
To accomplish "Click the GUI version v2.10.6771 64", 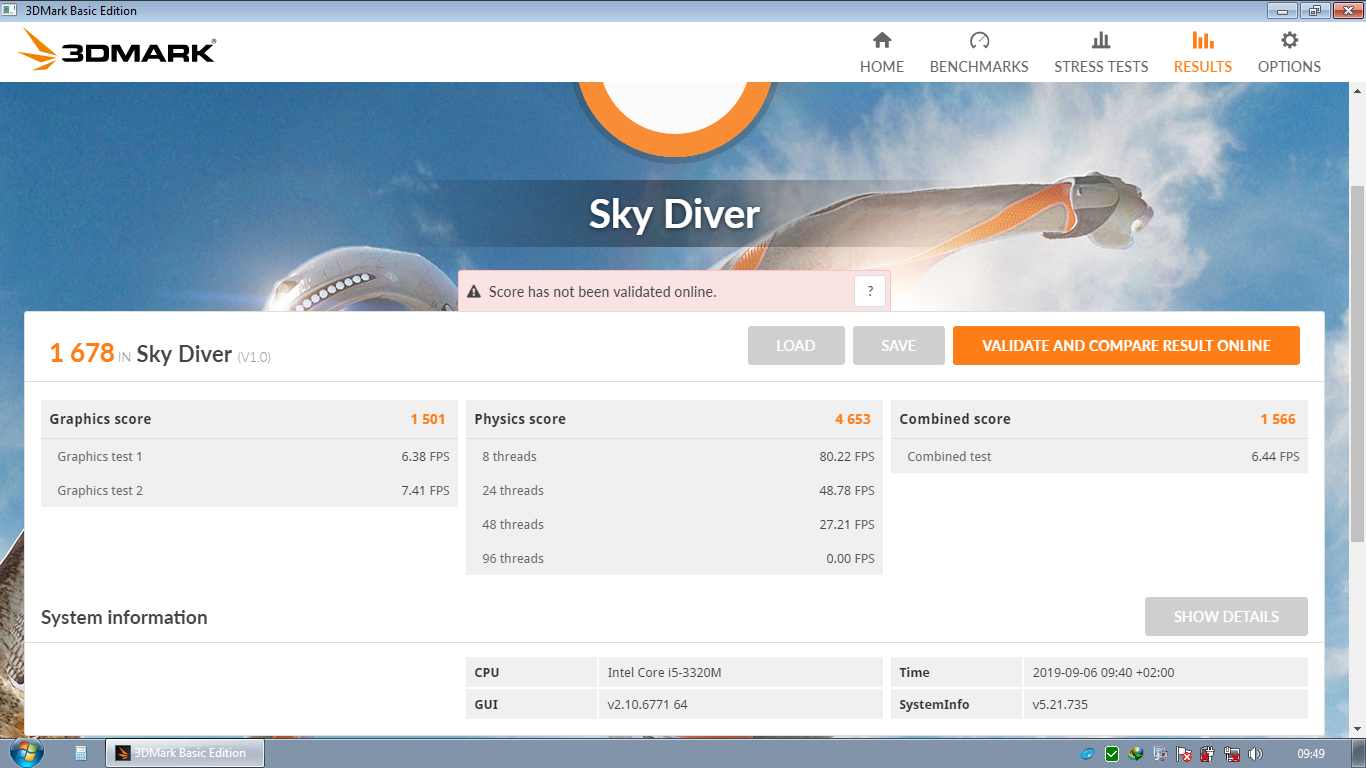I will coord(647,704).
